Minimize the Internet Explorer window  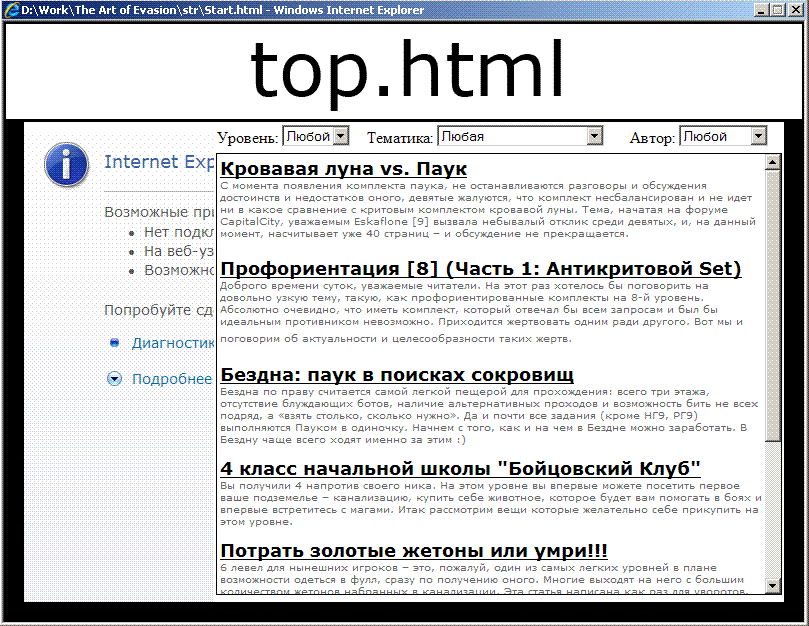coord(760,10)
